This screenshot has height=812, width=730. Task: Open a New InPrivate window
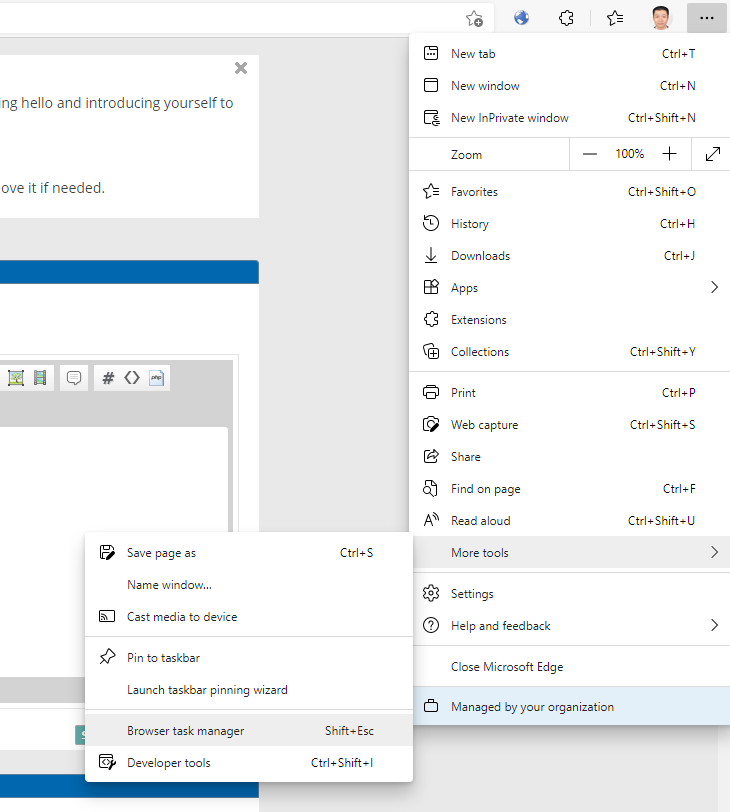(x=570, y=118)
